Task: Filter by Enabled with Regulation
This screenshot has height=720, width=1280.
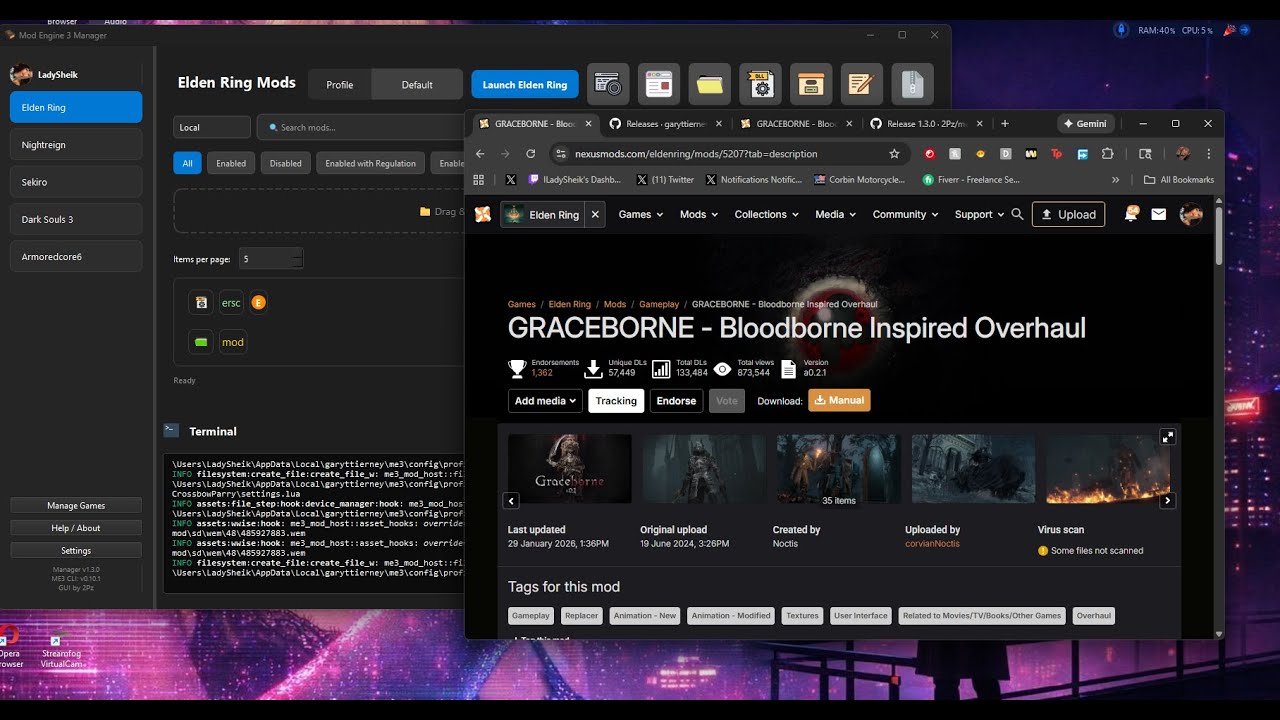Action: [370, 163]
